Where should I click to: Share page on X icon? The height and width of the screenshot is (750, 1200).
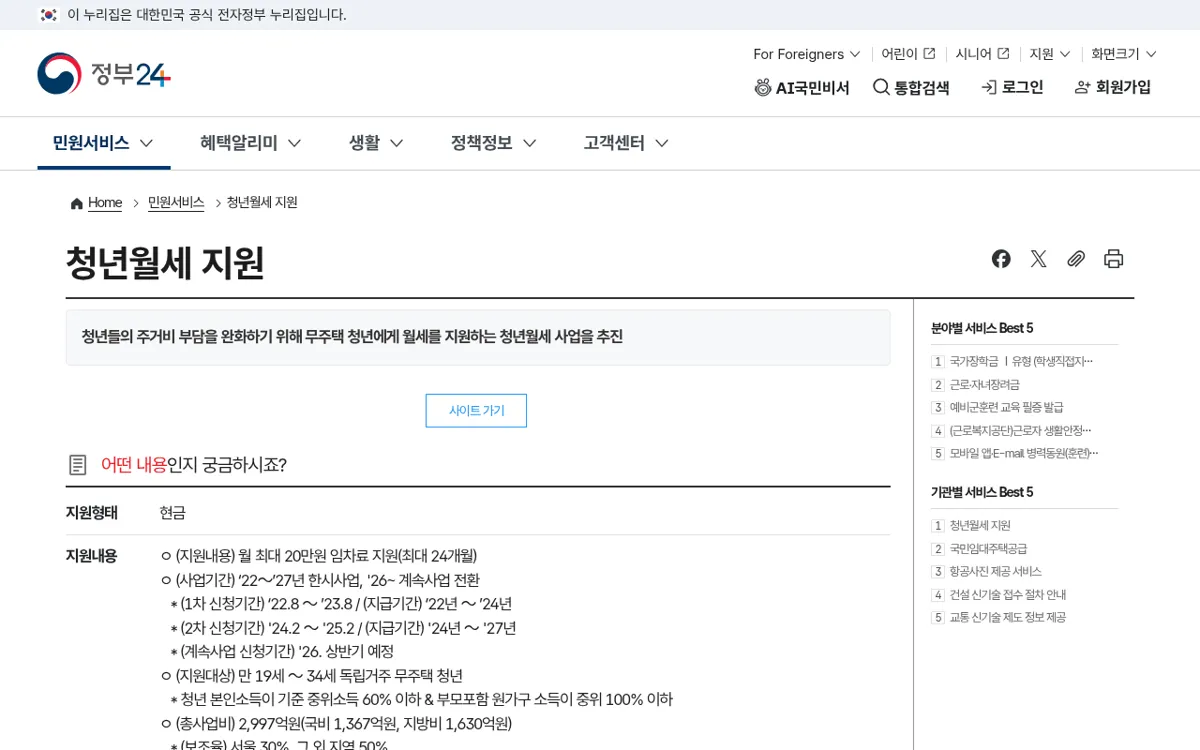1039,259
